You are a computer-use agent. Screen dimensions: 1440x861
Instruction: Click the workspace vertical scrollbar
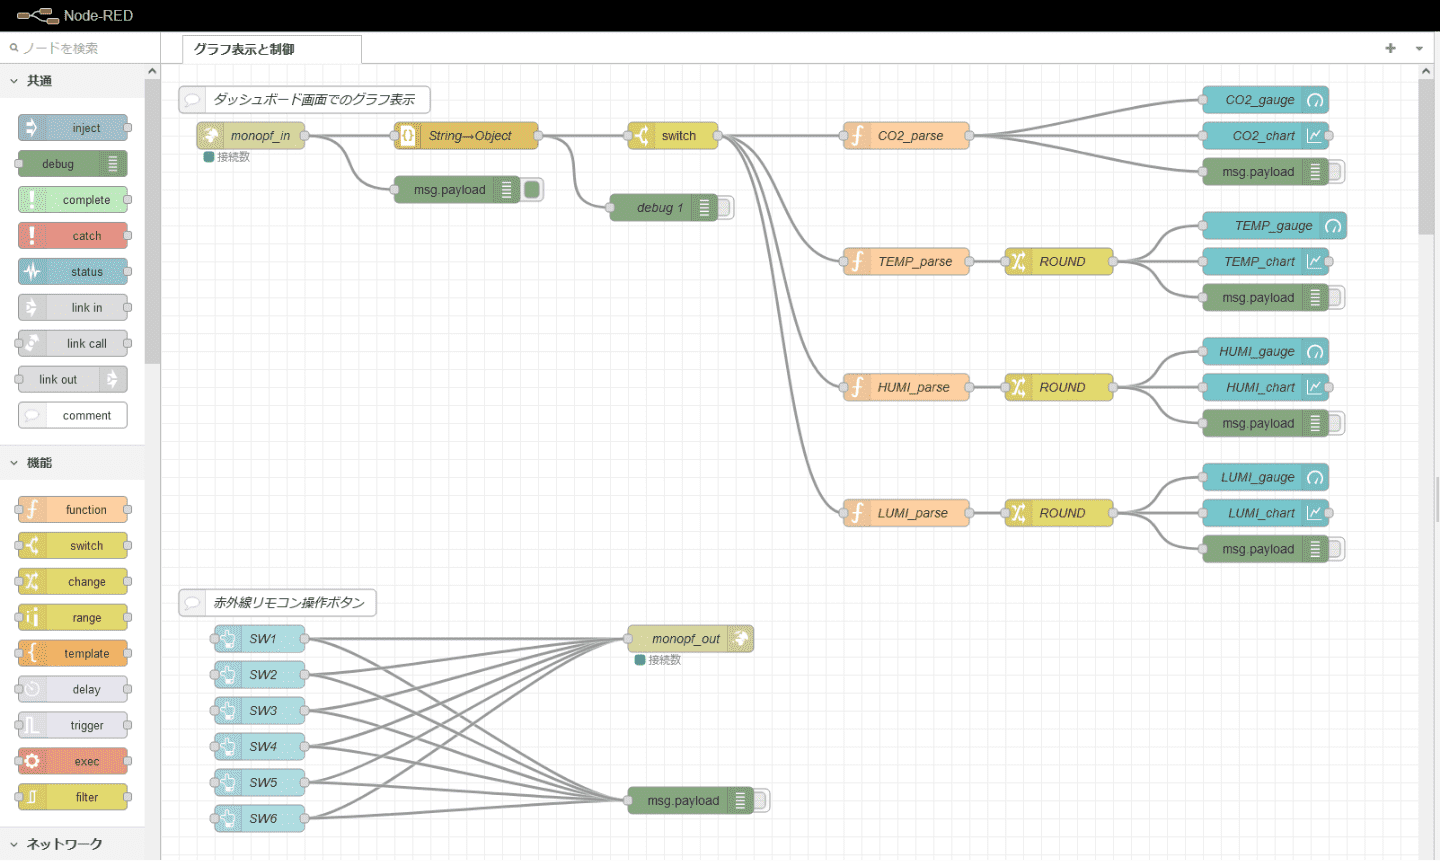(x=1426, y=160)
